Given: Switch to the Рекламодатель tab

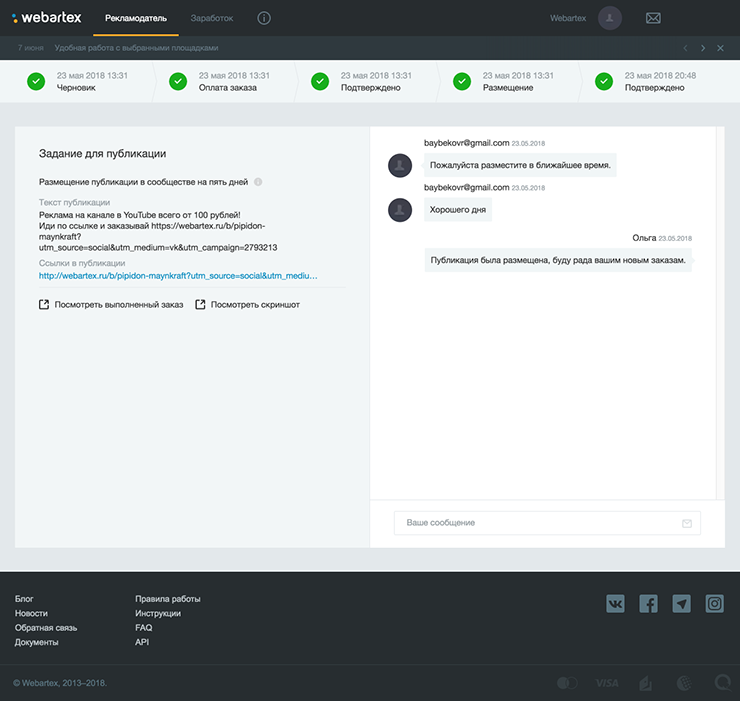Looking at the screenshot, I should coord(136,18).
